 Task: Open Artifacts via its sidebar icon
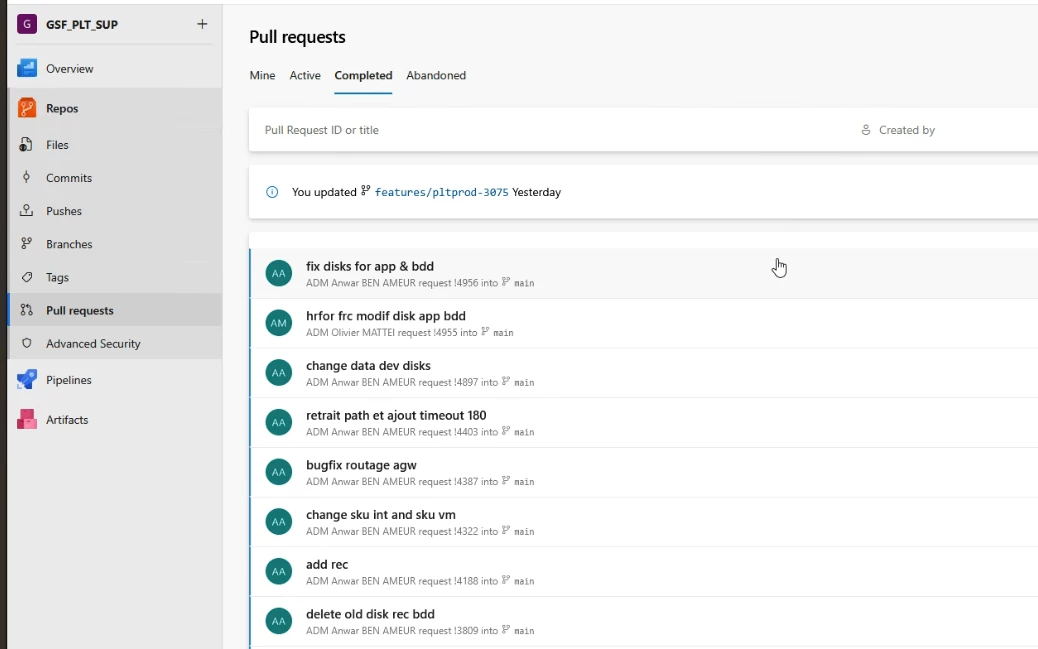27,420
